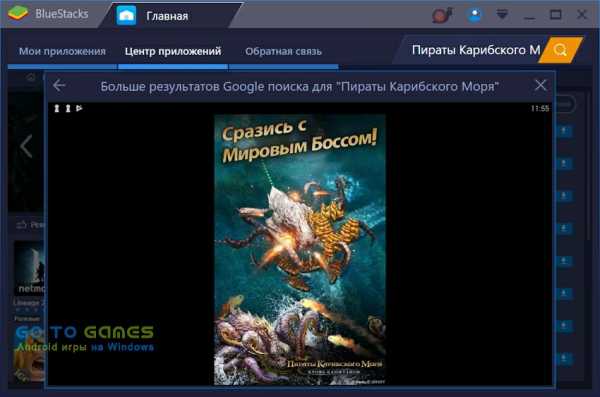Open the title bar dropdown menu icon

502,15
